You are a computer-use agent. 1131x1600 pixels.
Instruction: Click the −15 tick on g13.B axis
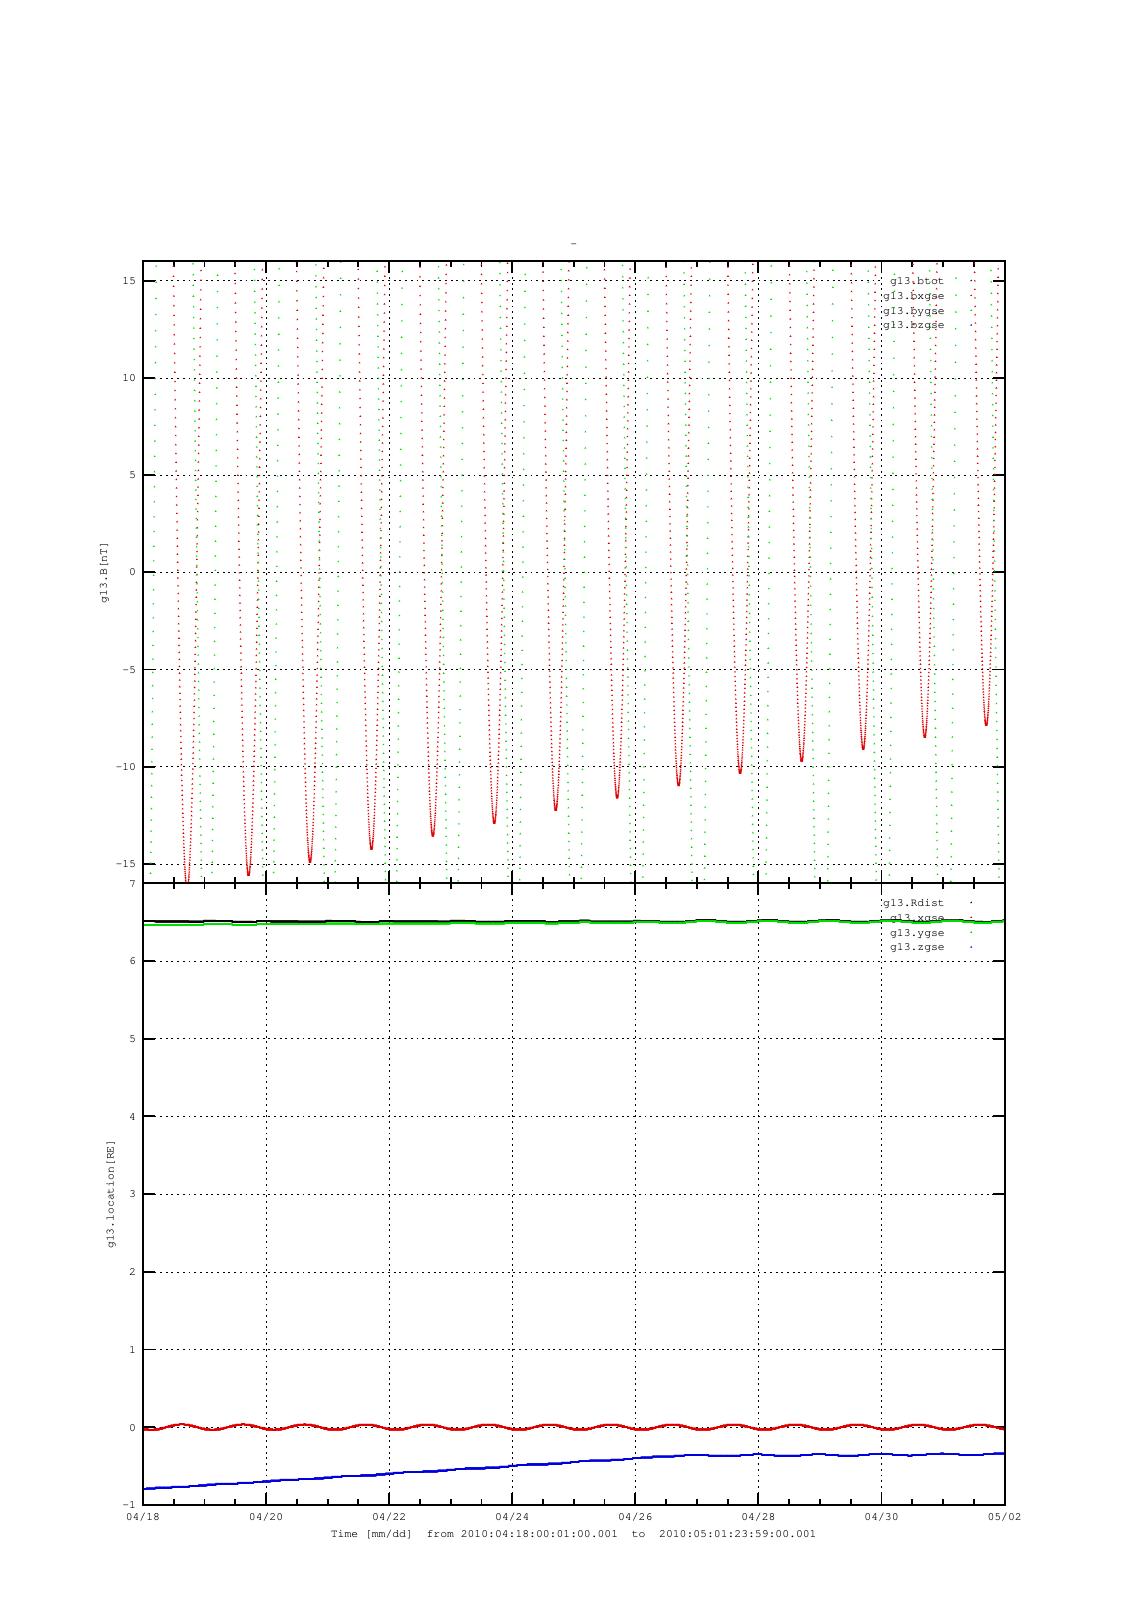click(126, 864)
